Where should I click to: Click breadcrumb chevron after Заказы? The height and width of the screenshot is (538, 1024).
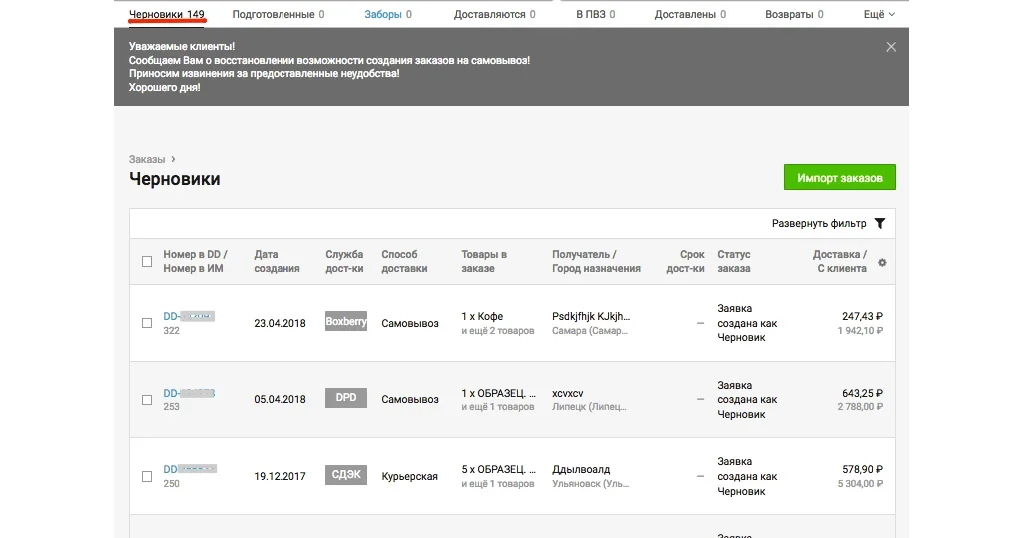tap(173, 159)
